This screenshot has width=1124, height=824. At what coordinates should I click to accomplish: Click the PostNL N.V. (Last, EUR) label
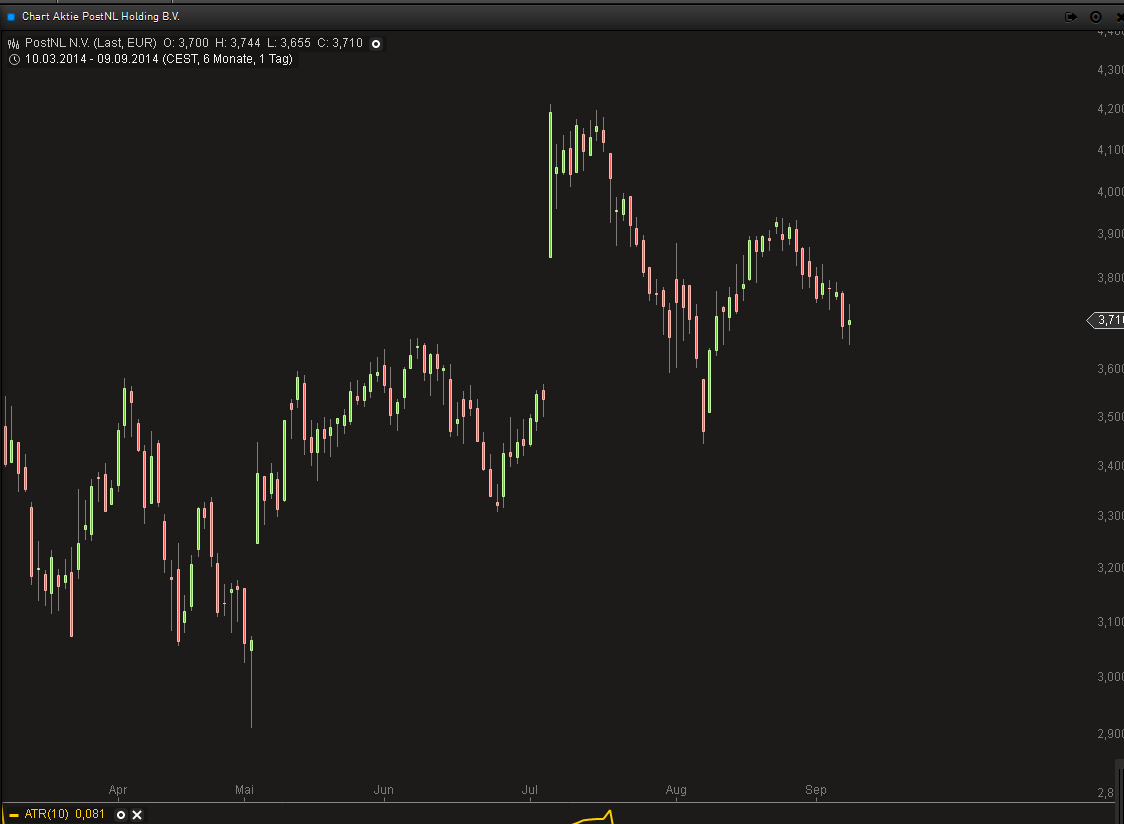point(90,44)
